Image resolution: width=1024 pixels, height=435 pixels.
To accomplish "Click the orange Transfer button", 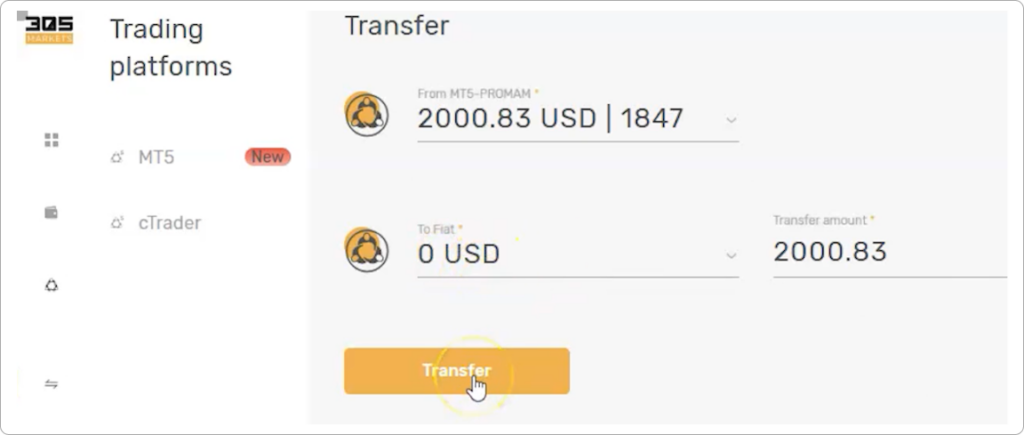I will pos(456,371).
